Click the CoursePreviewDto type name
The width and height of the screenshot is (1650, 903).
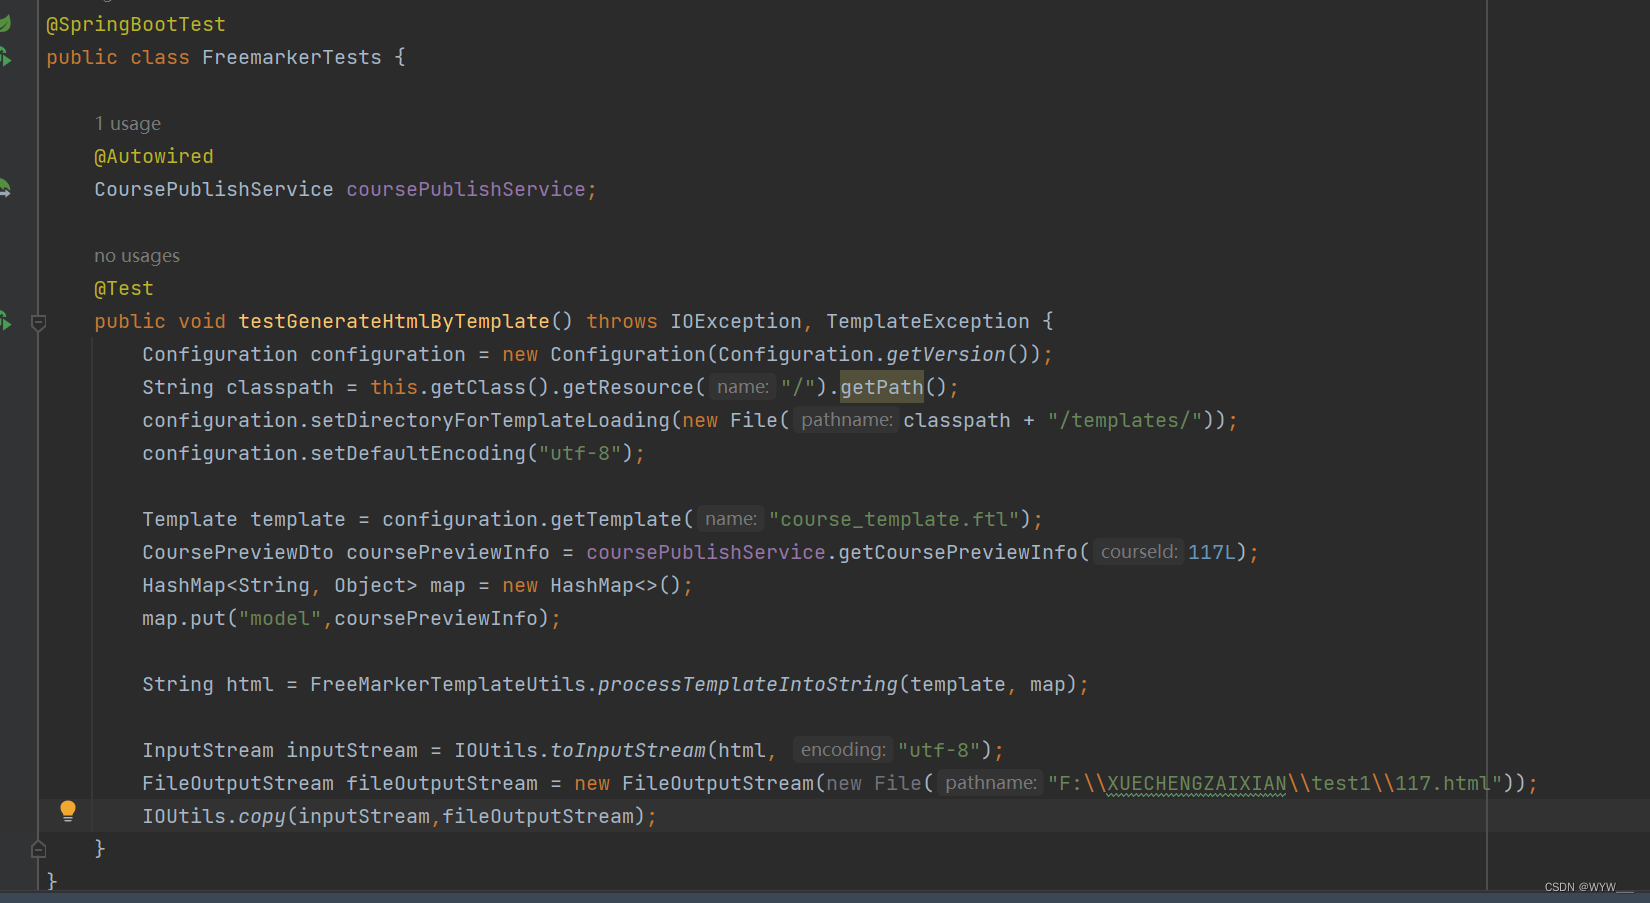pyautogui.click(x=238, y=552)
